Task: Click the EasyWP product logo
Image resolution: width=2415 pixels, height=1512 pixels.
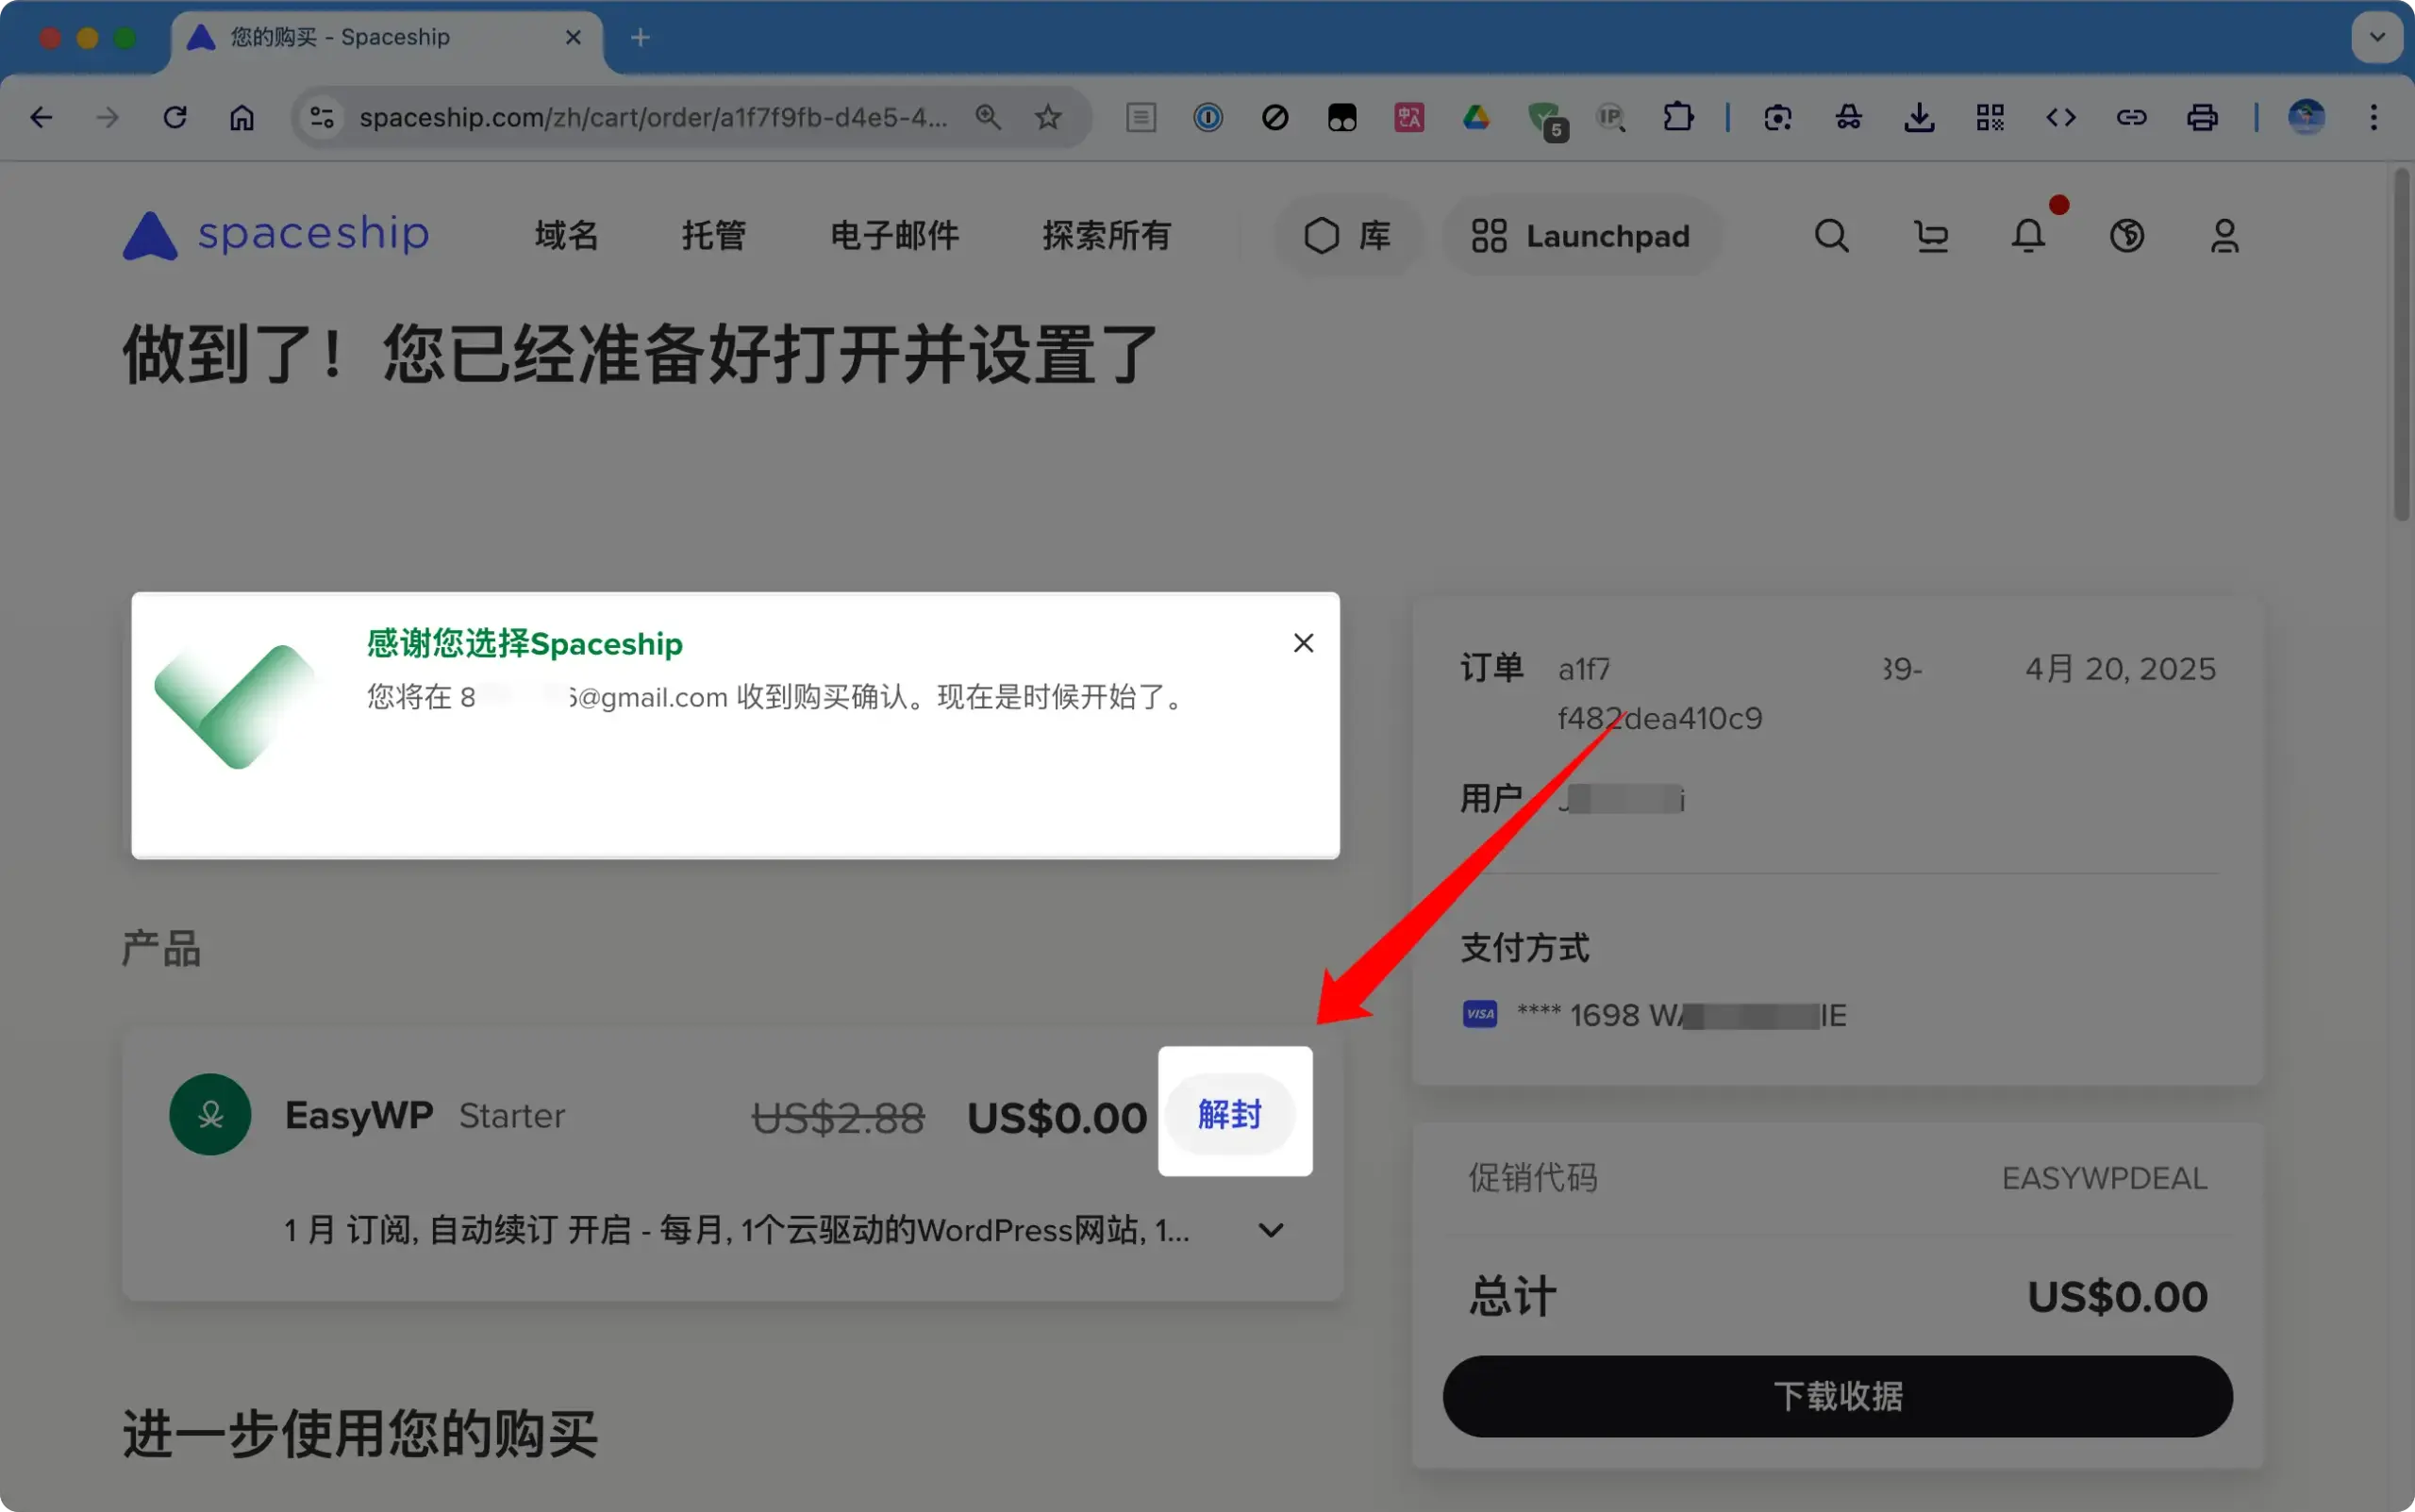Action: (210, 1114)
